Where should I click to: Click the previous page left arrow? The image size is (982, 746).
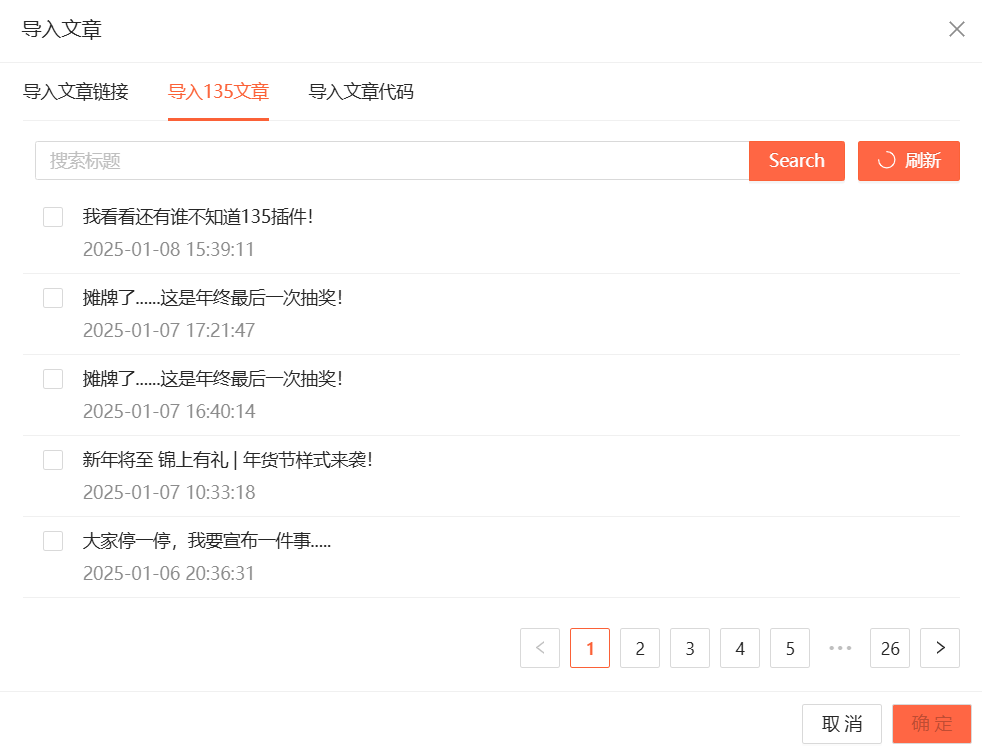[x=540, y=648]
